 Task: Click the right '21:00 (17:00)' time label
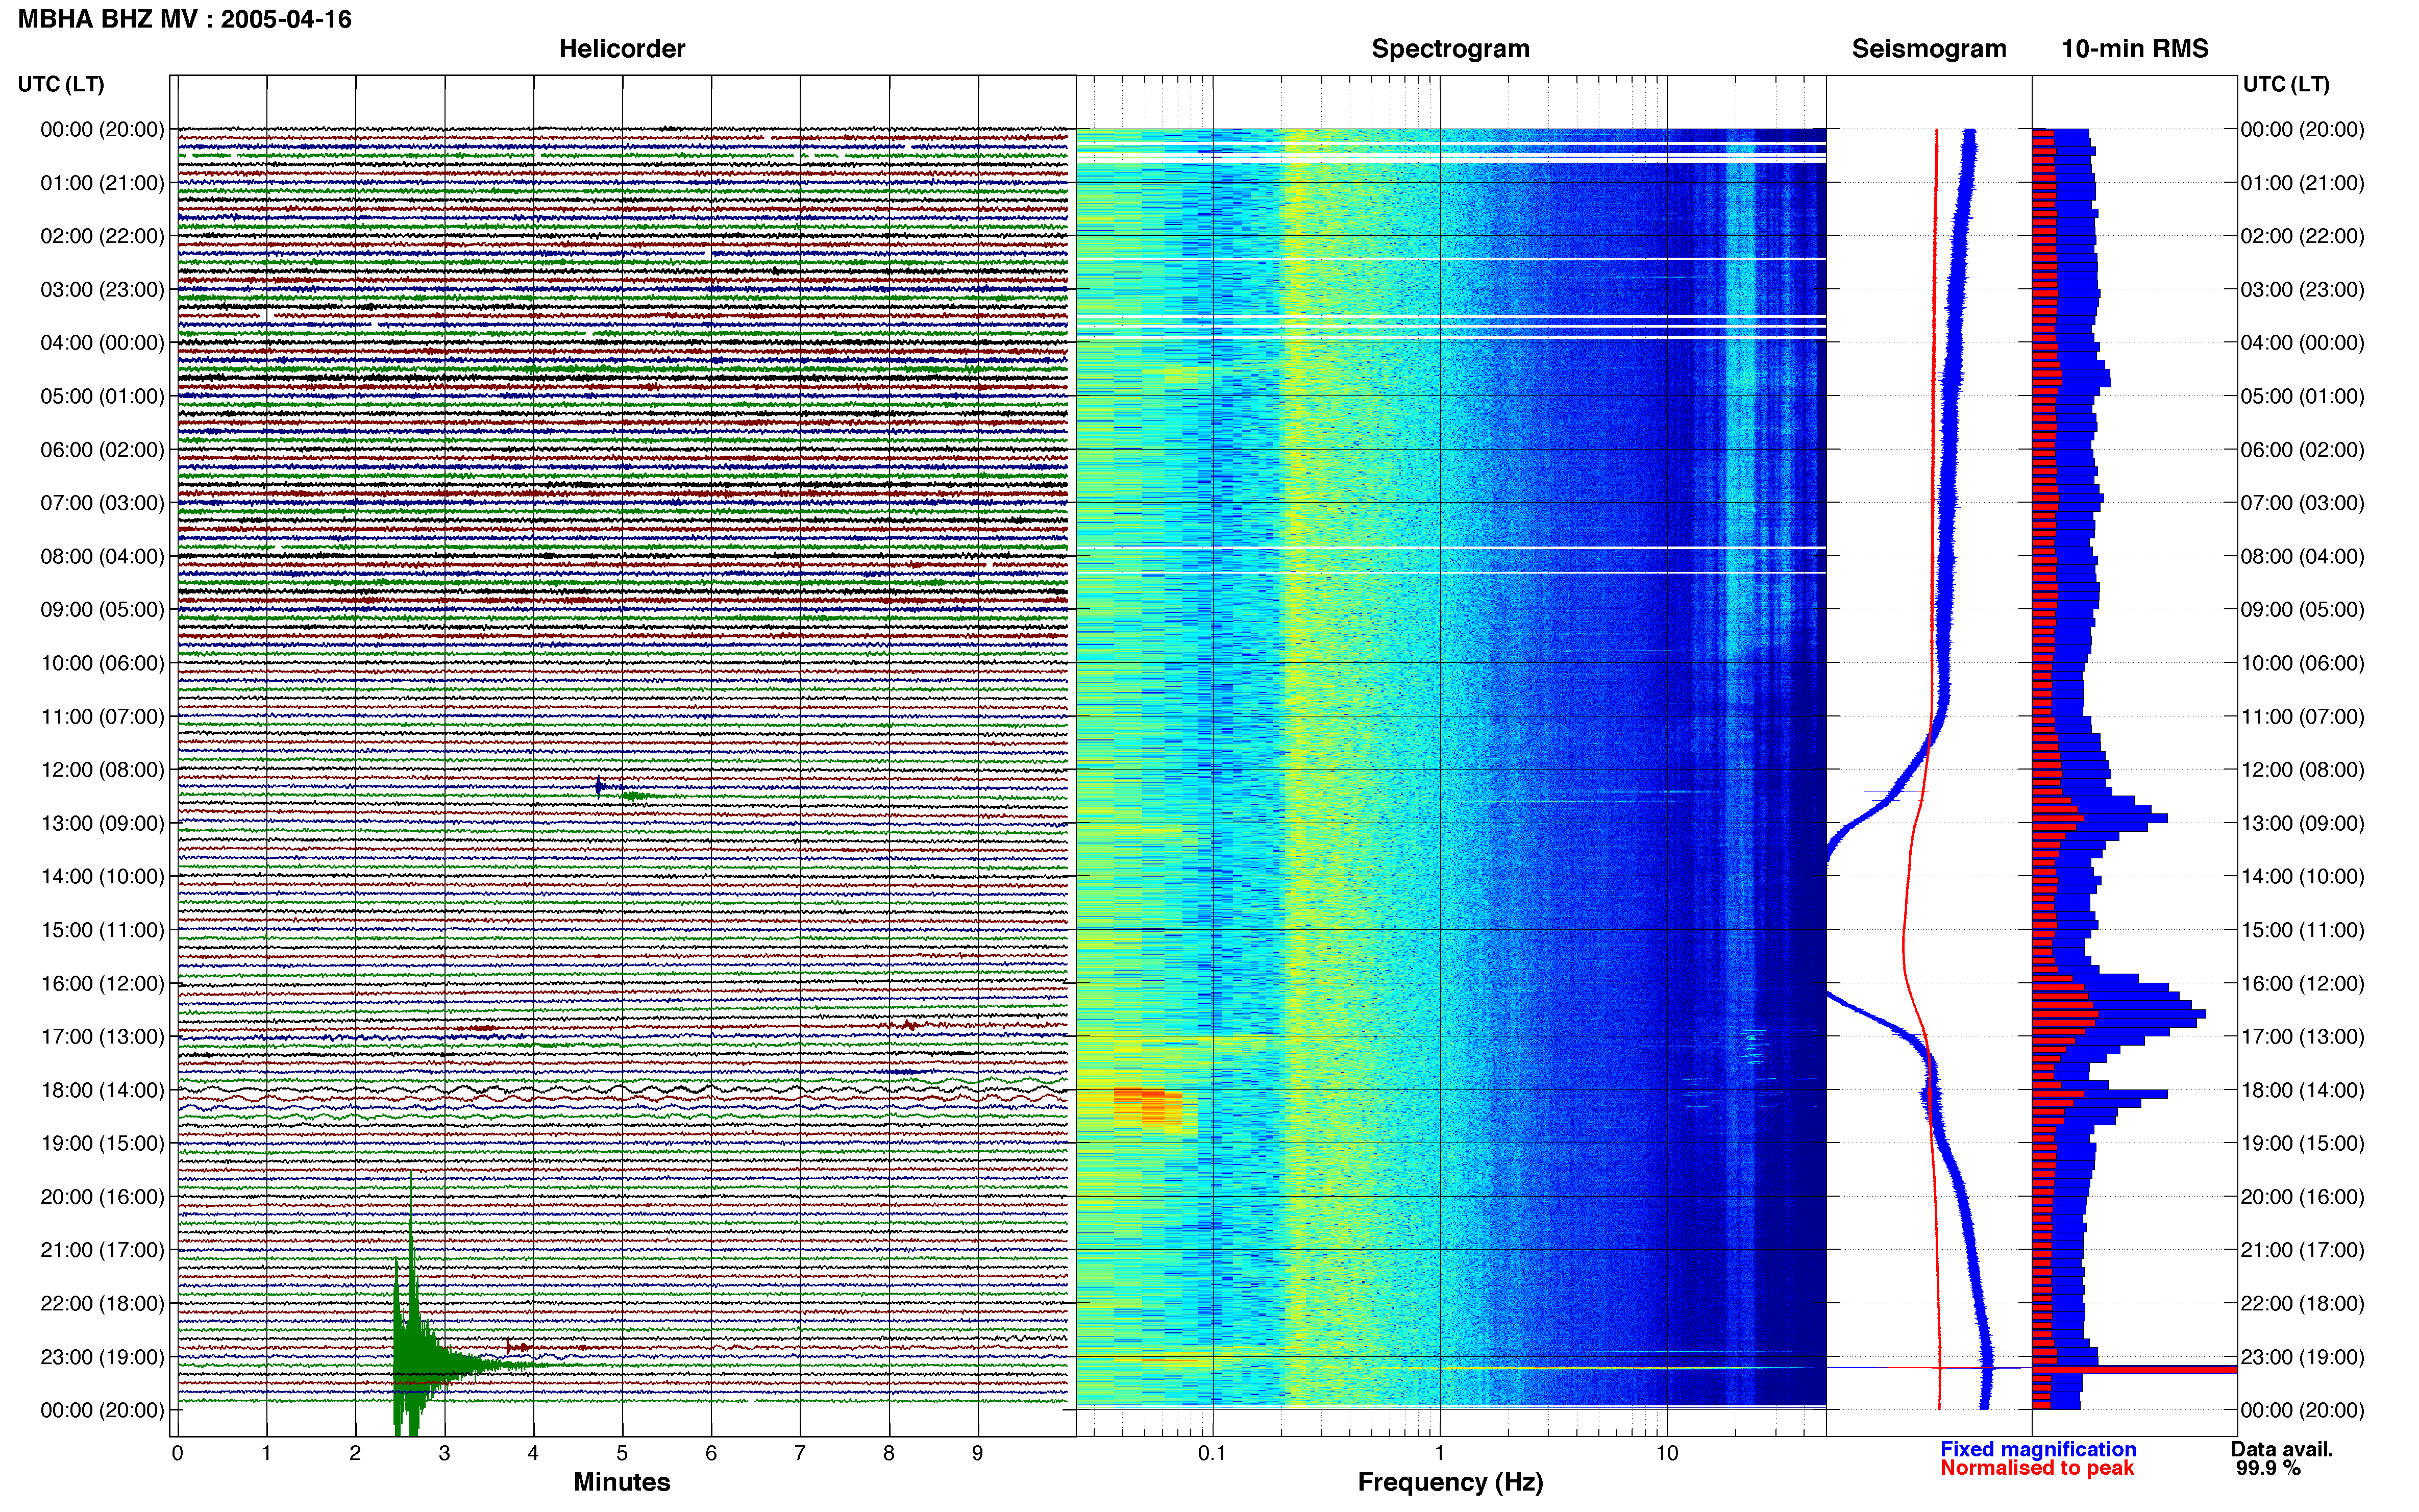[2302, 1250]
